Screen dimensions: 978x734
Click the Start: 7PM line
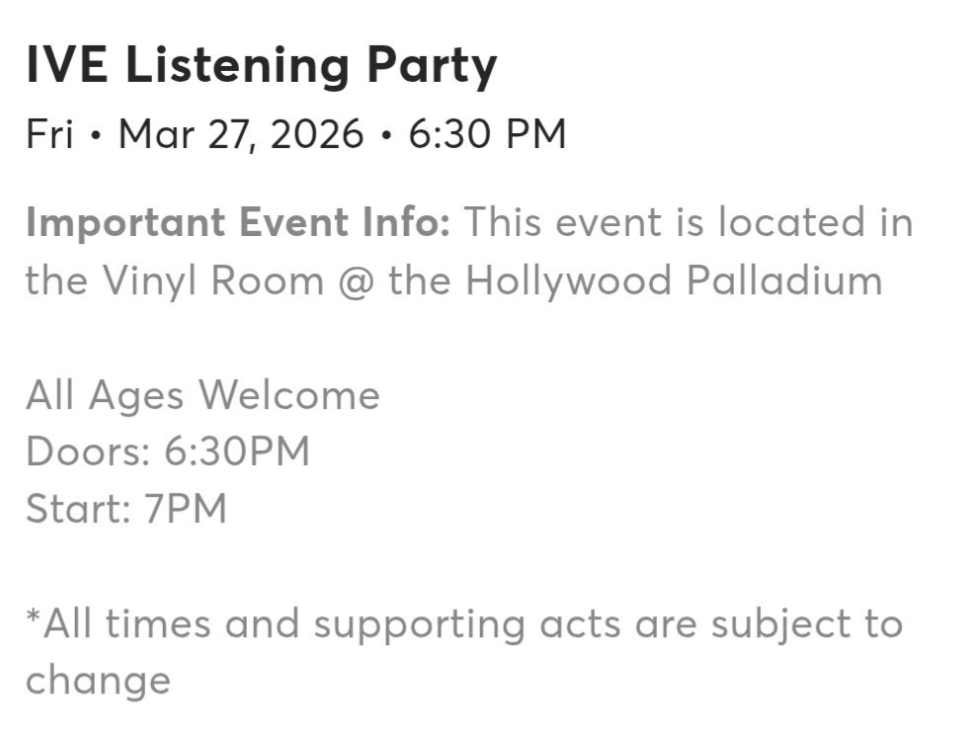coord(126,509)
